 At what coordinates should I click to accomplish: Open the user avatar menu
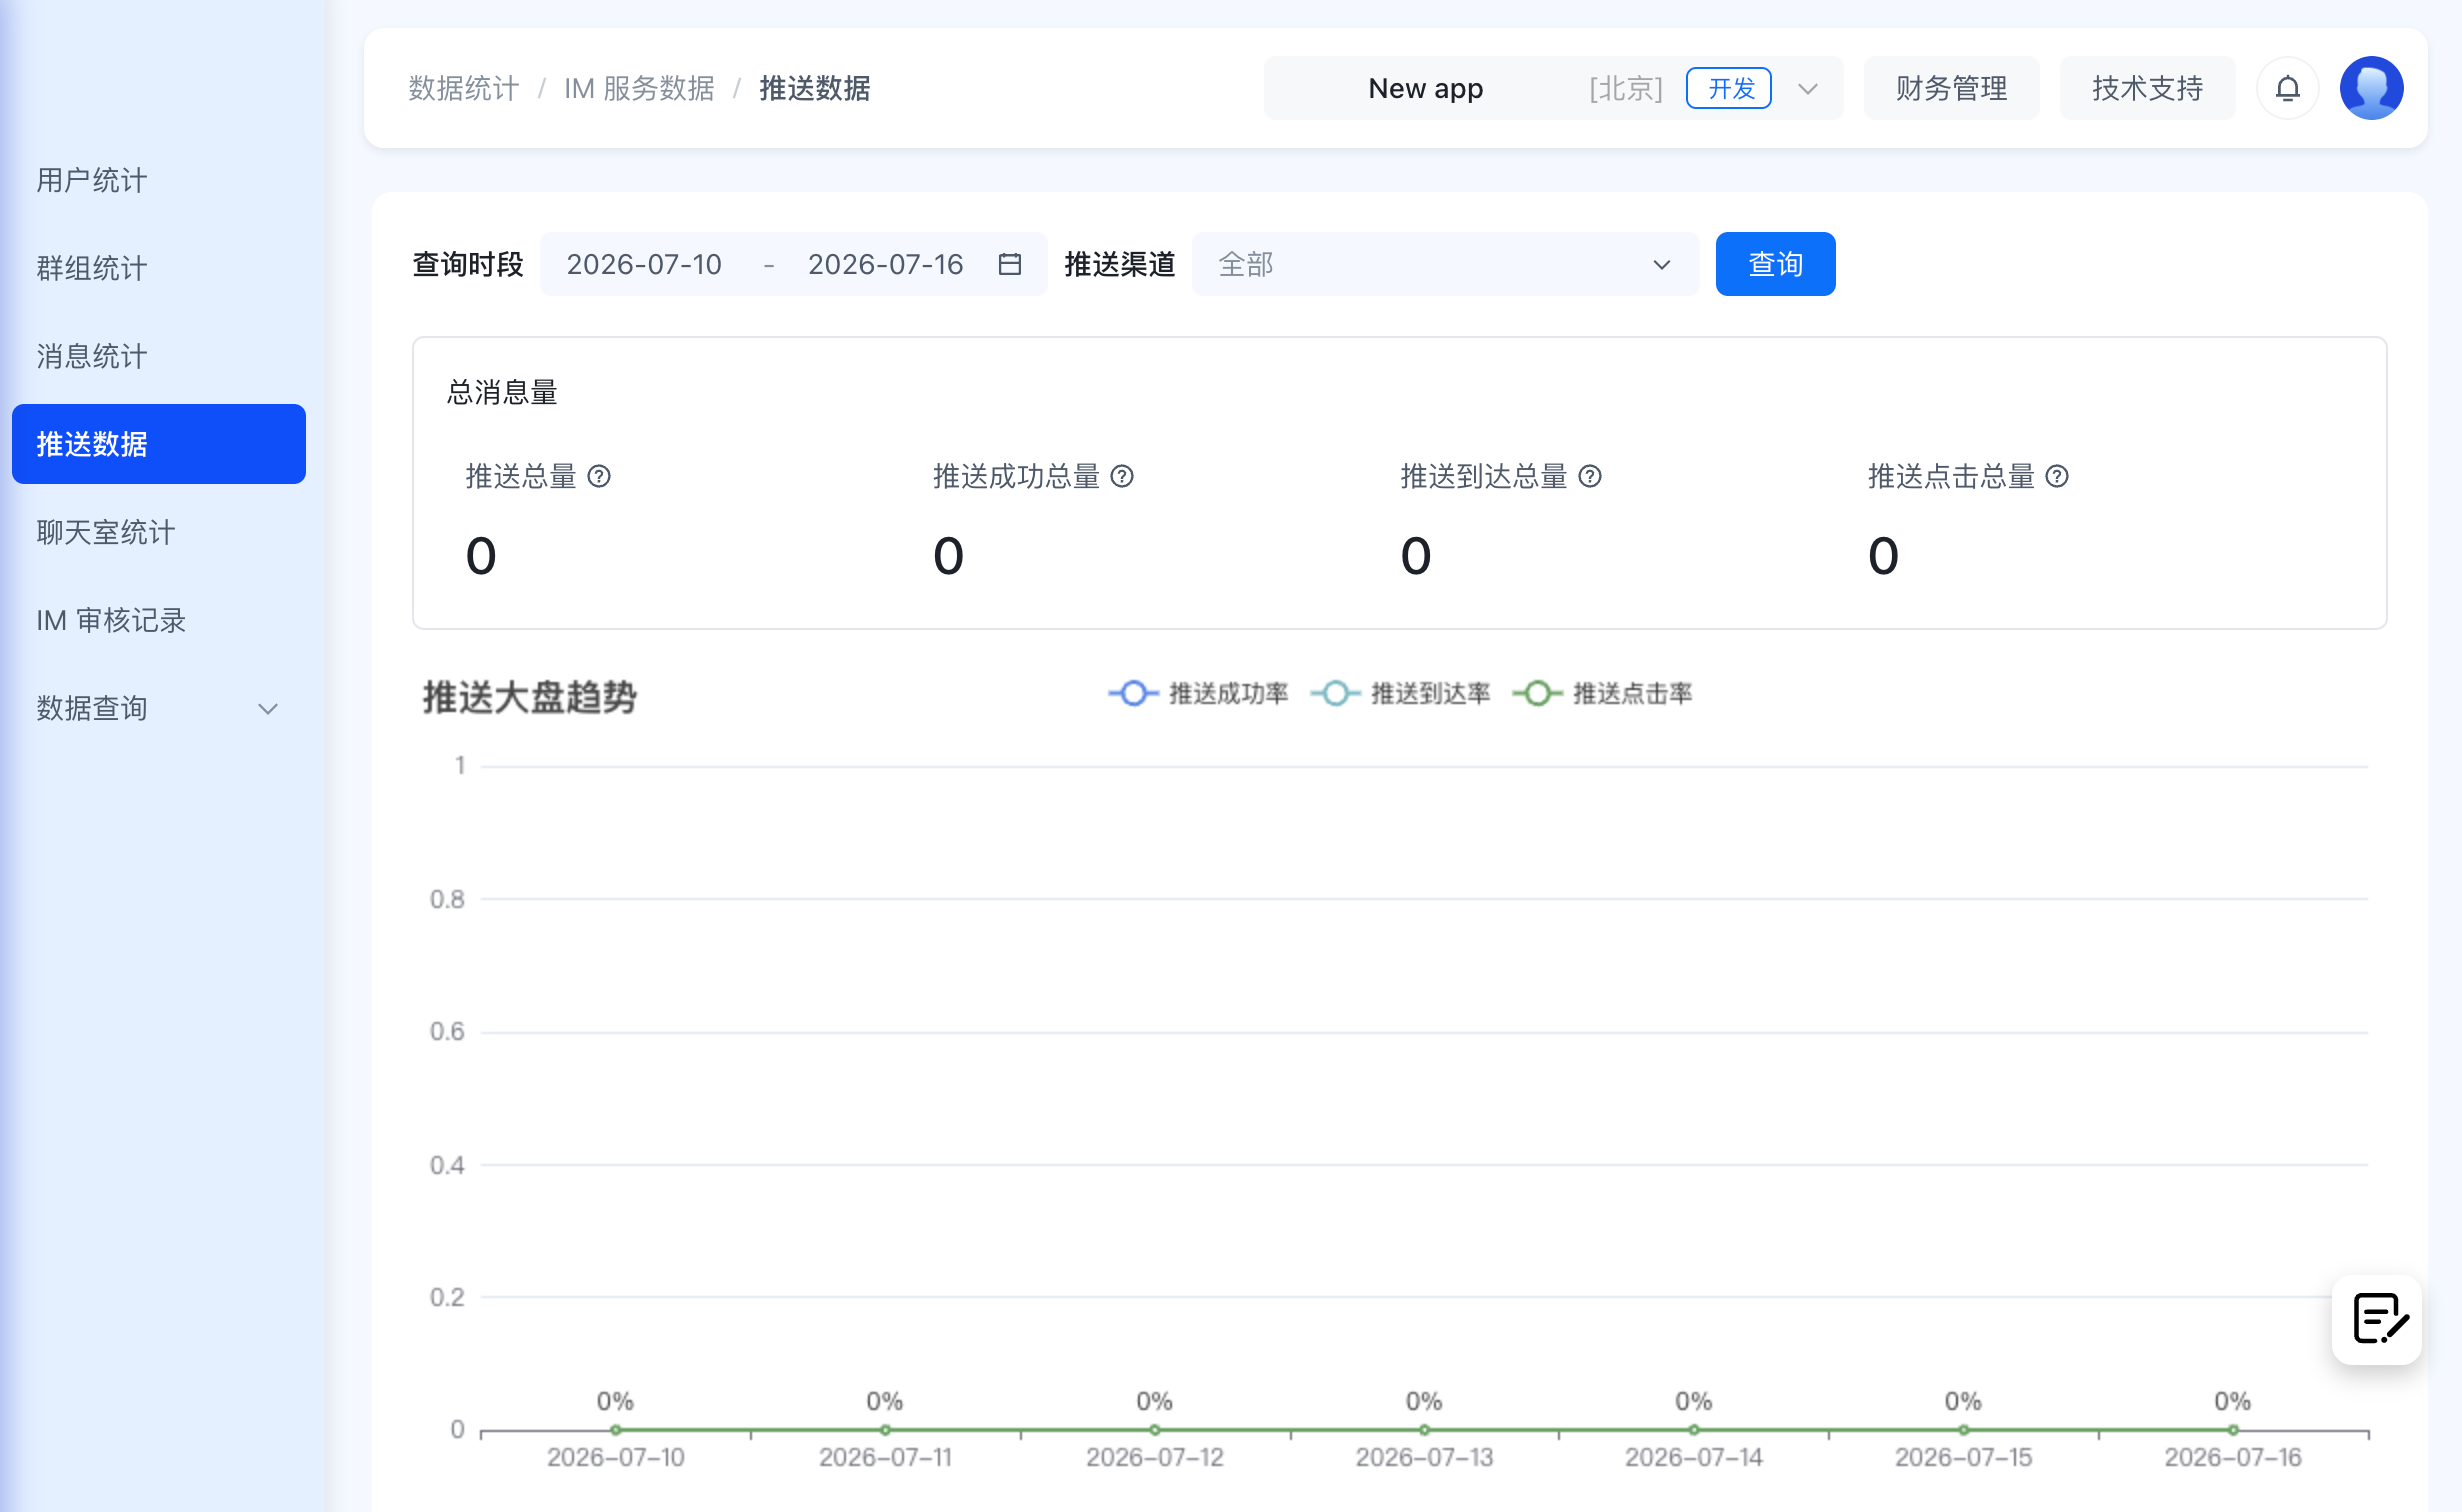(x=2371, y=88)
